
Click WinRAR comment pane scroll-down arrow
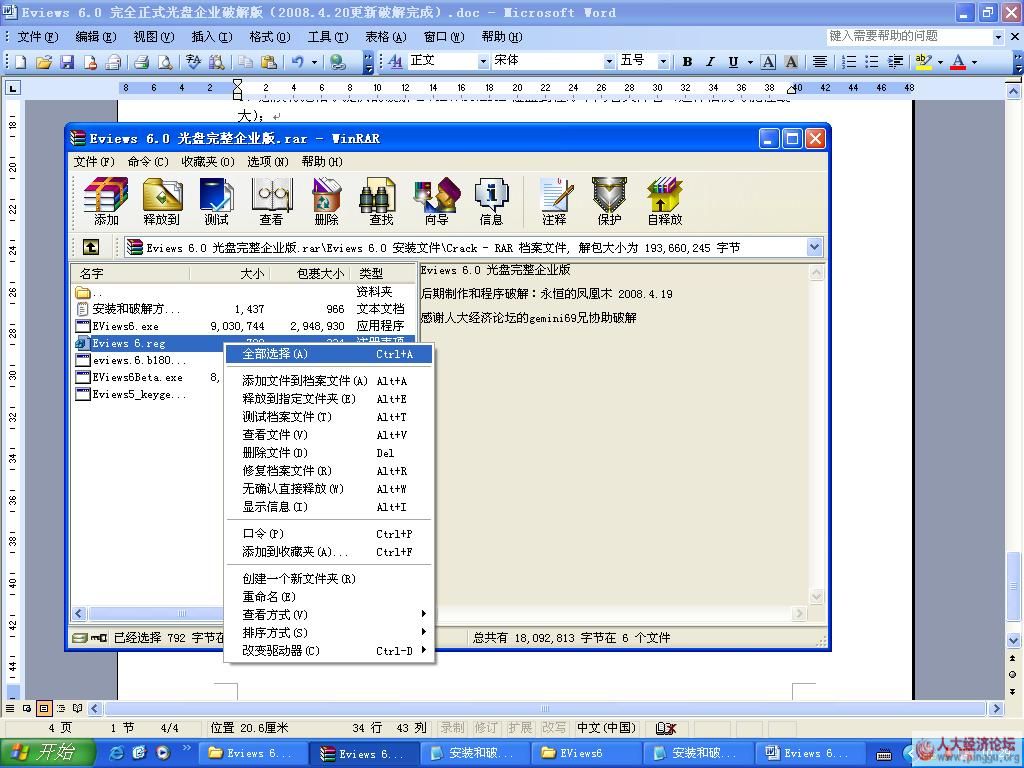pyautogui.click(x=816, y=596)
